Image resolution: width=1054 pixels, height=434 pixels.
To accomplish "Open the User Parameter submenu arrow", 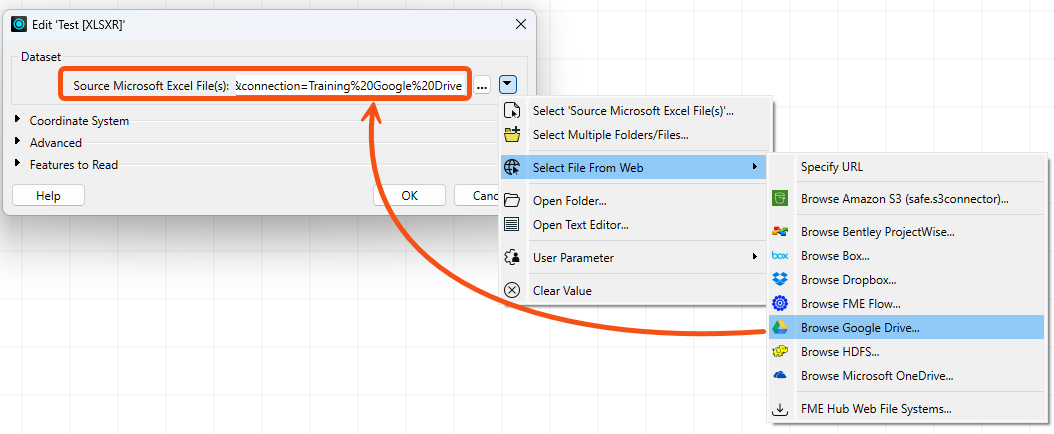I will tap(756, 257).
